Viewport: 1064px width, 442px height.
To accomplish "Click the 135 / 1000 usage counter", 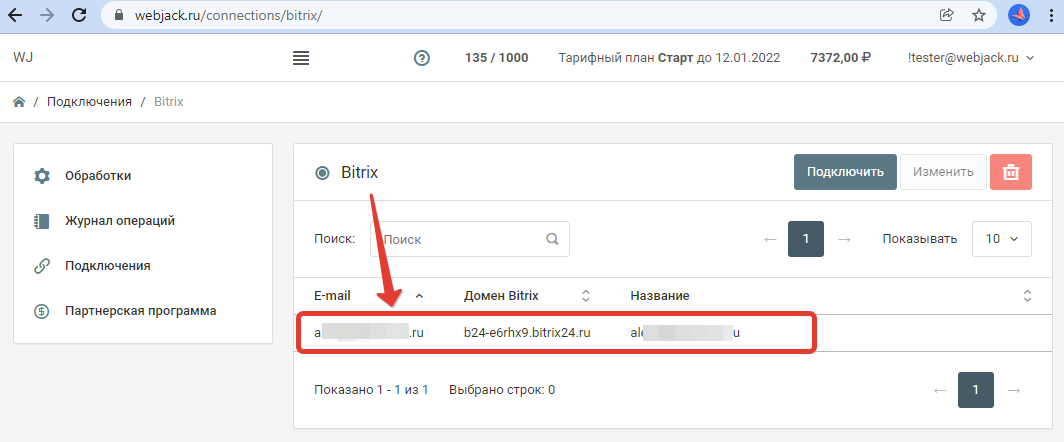I will (x=497, y=58).
